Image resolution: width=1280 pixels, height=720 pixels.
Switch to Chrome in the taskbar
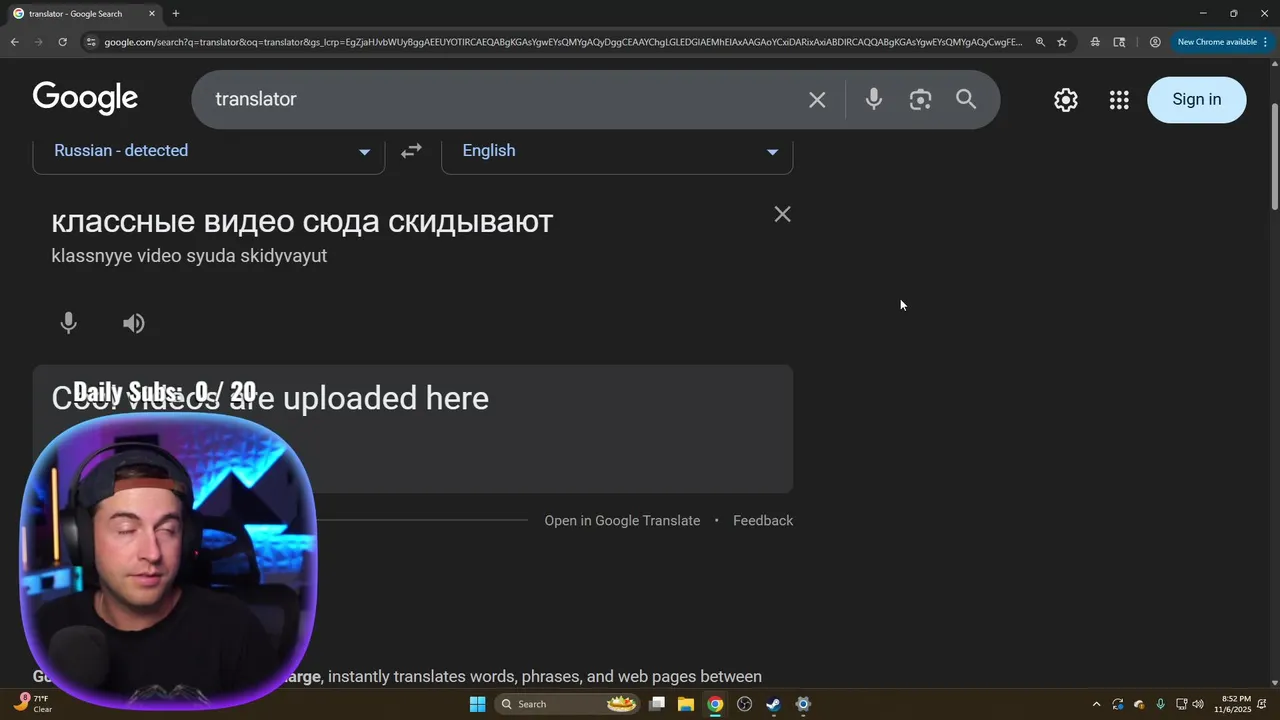(x=715, y=704)
